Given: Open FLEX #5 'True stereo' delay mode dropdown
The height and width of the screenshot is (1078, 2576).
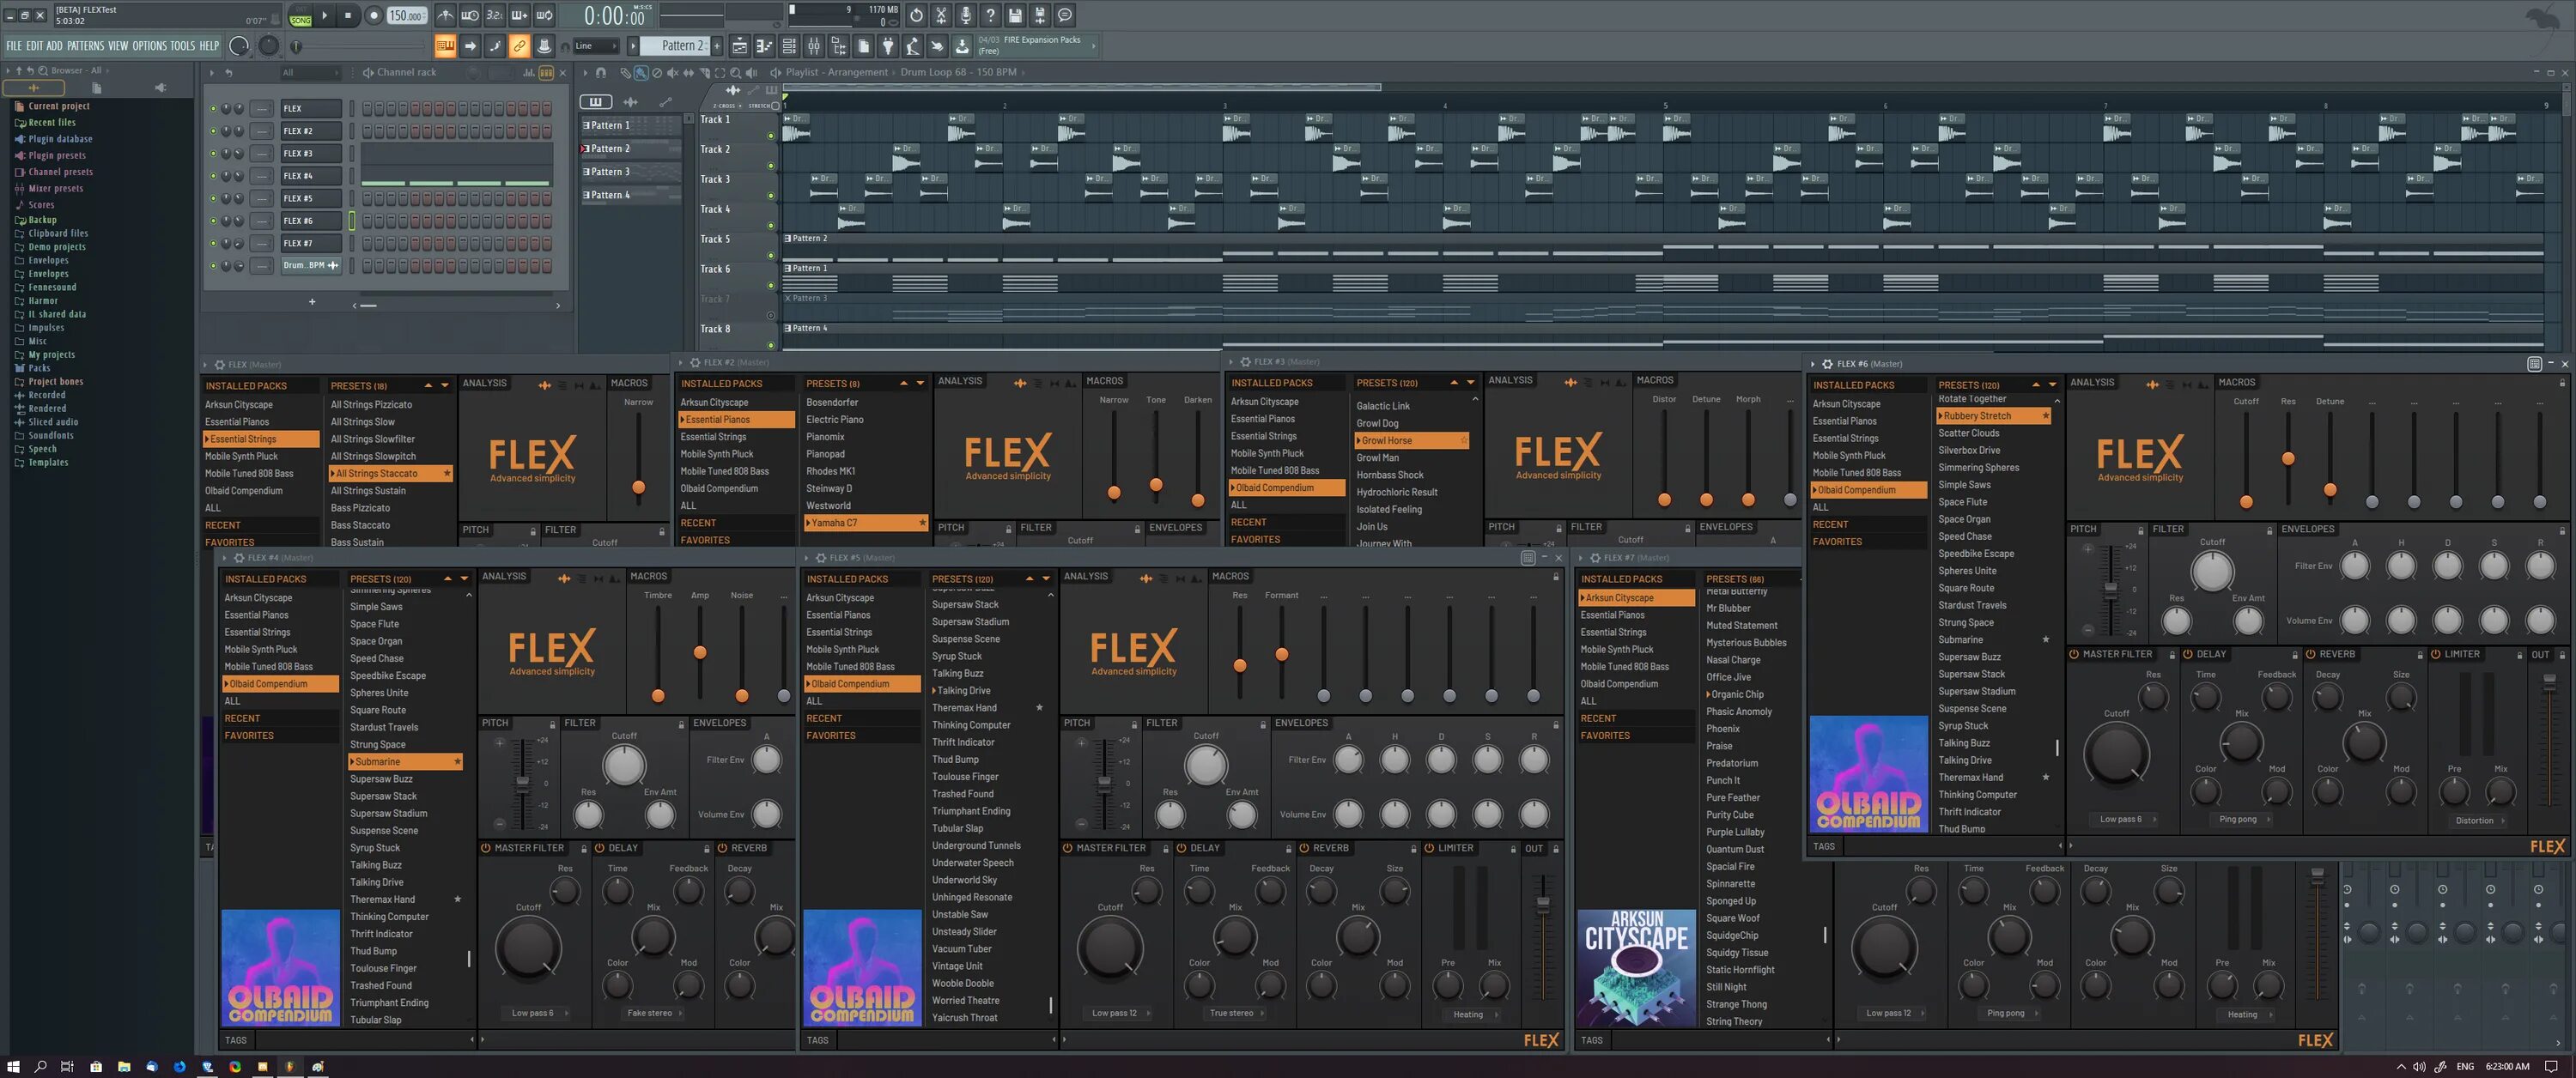Looking at the screenshot, I should (x=1236, y=1013).
